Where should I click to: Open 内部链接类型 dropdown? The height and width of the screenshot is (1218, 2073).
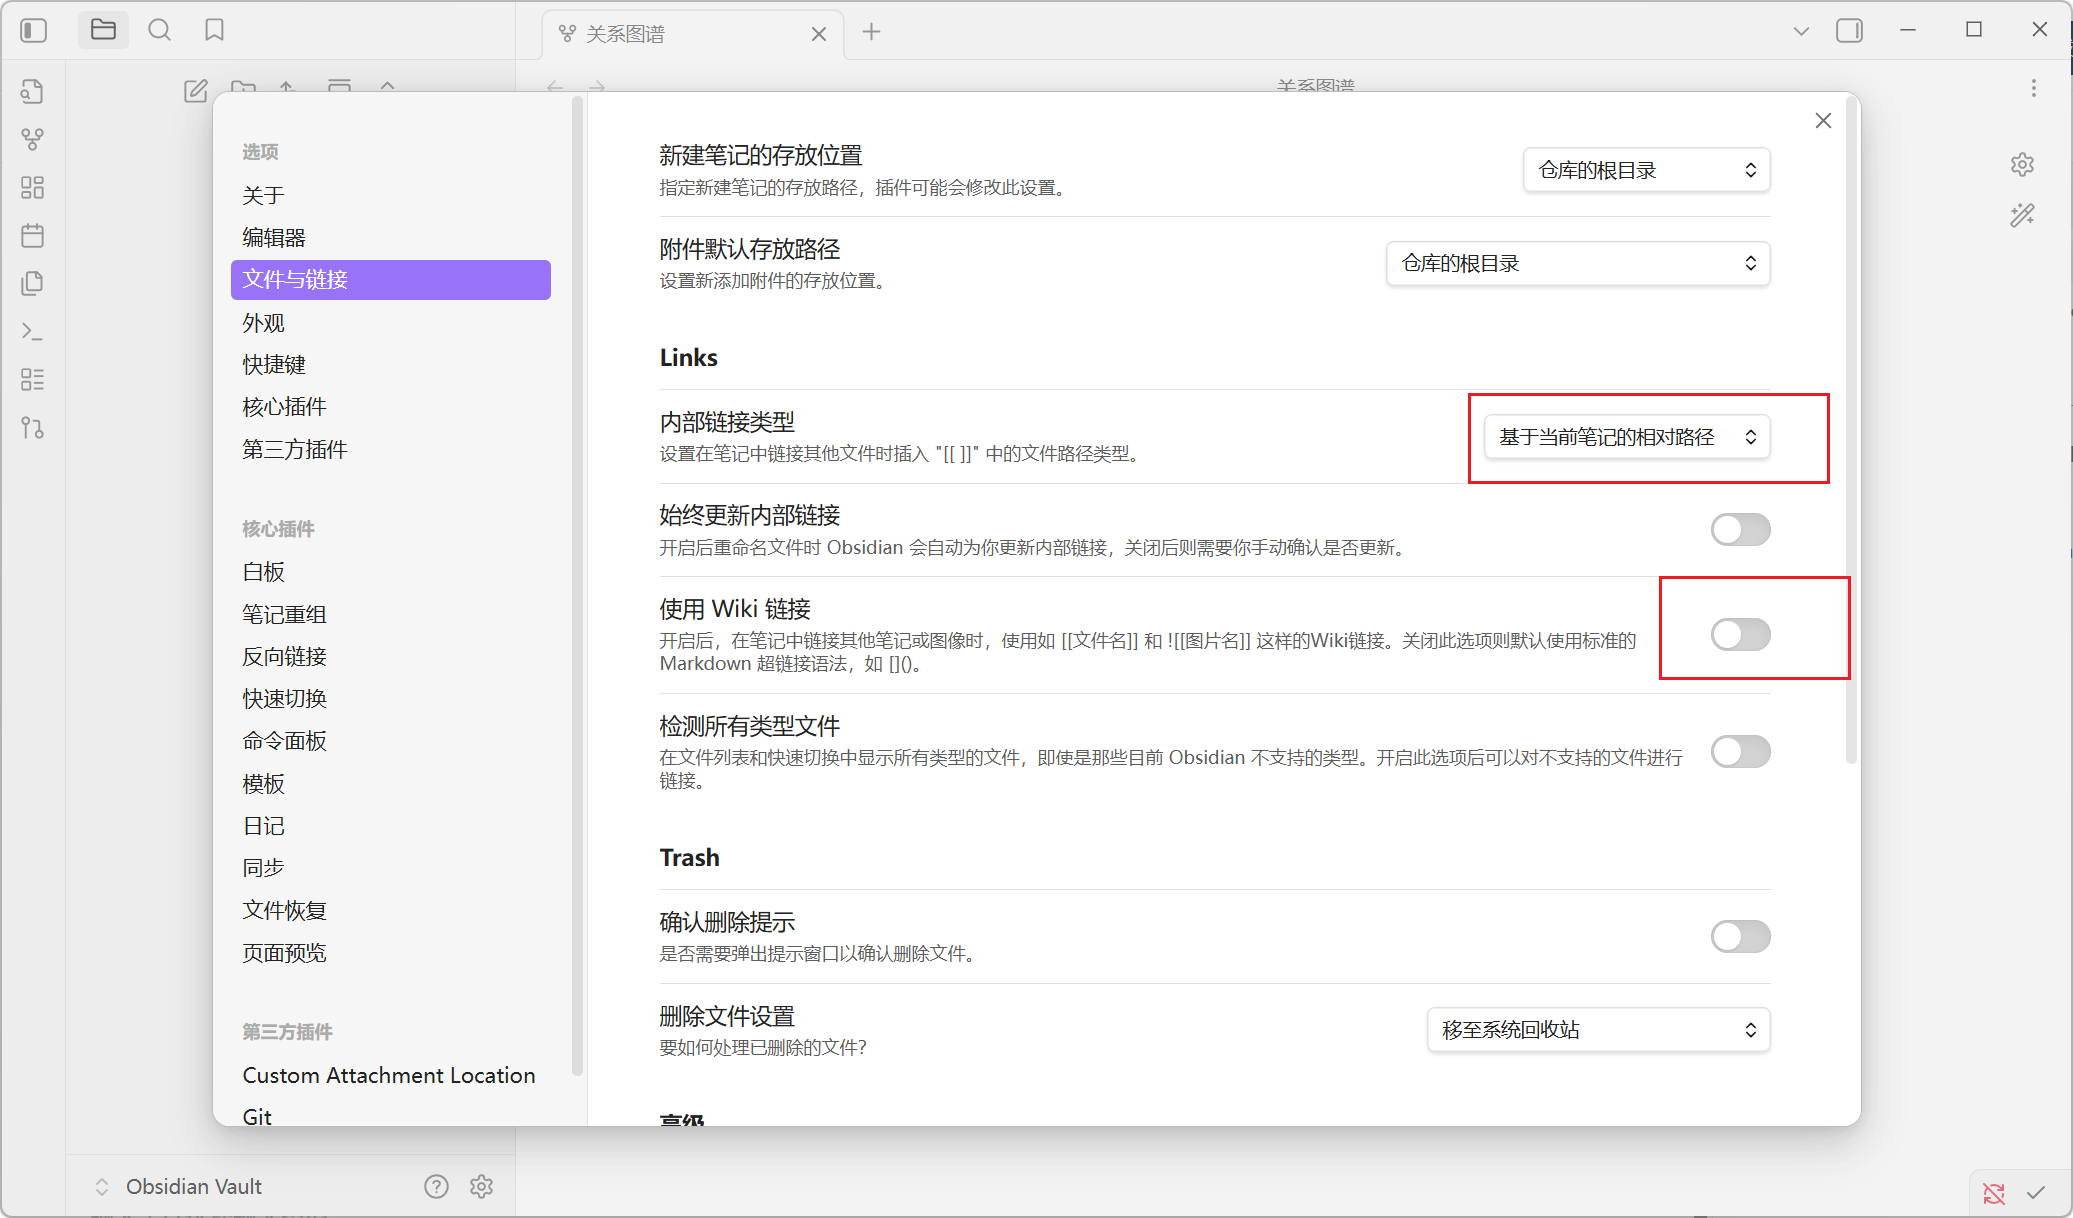(x=1626, y=437)
